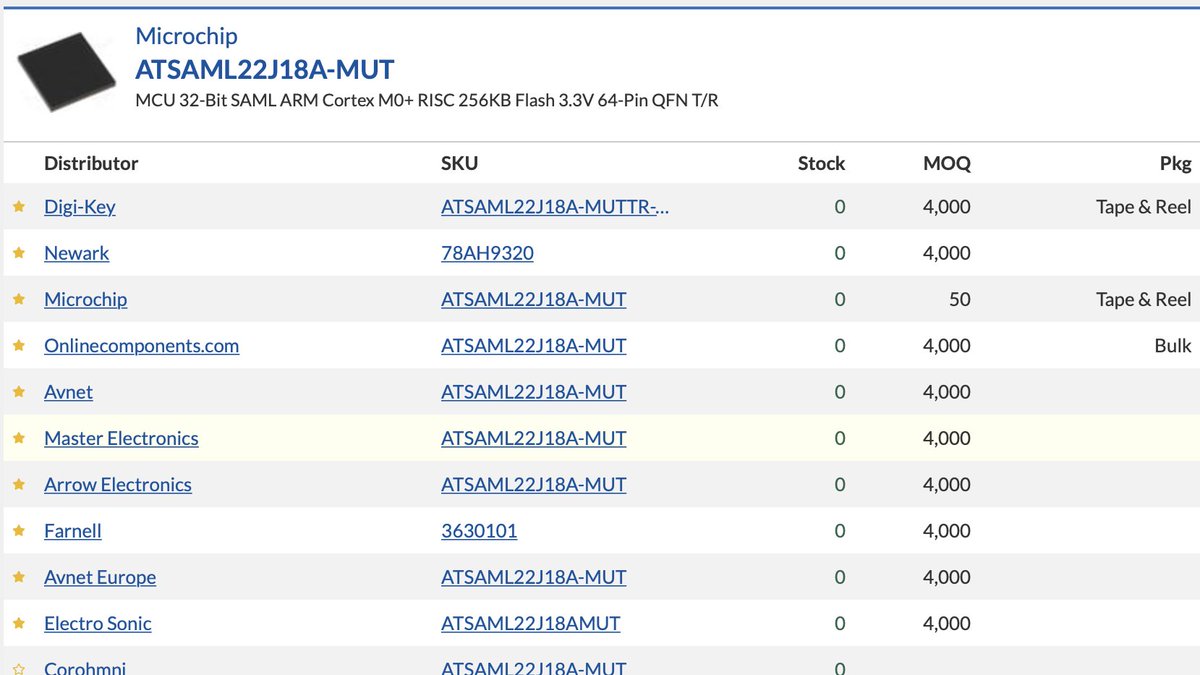
Task: Click the chip product thumbnail image
Action: click(x=67, y=72)
